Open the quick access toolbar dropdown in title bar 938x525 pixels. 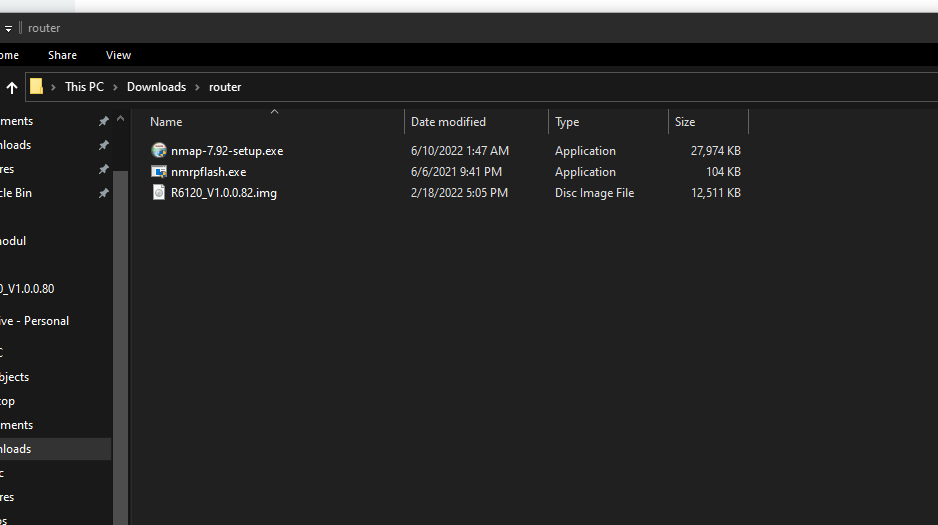tap(7, 28)
